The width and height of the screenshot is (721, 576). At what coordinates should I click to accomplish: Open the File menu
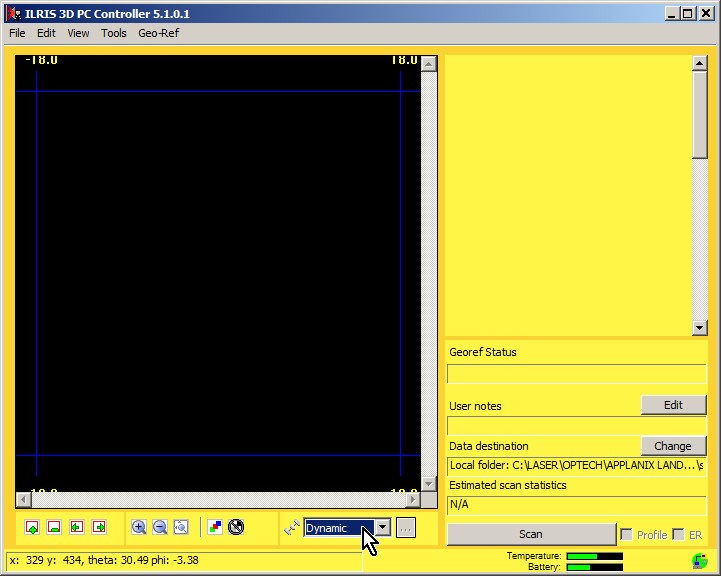[17, 33]
